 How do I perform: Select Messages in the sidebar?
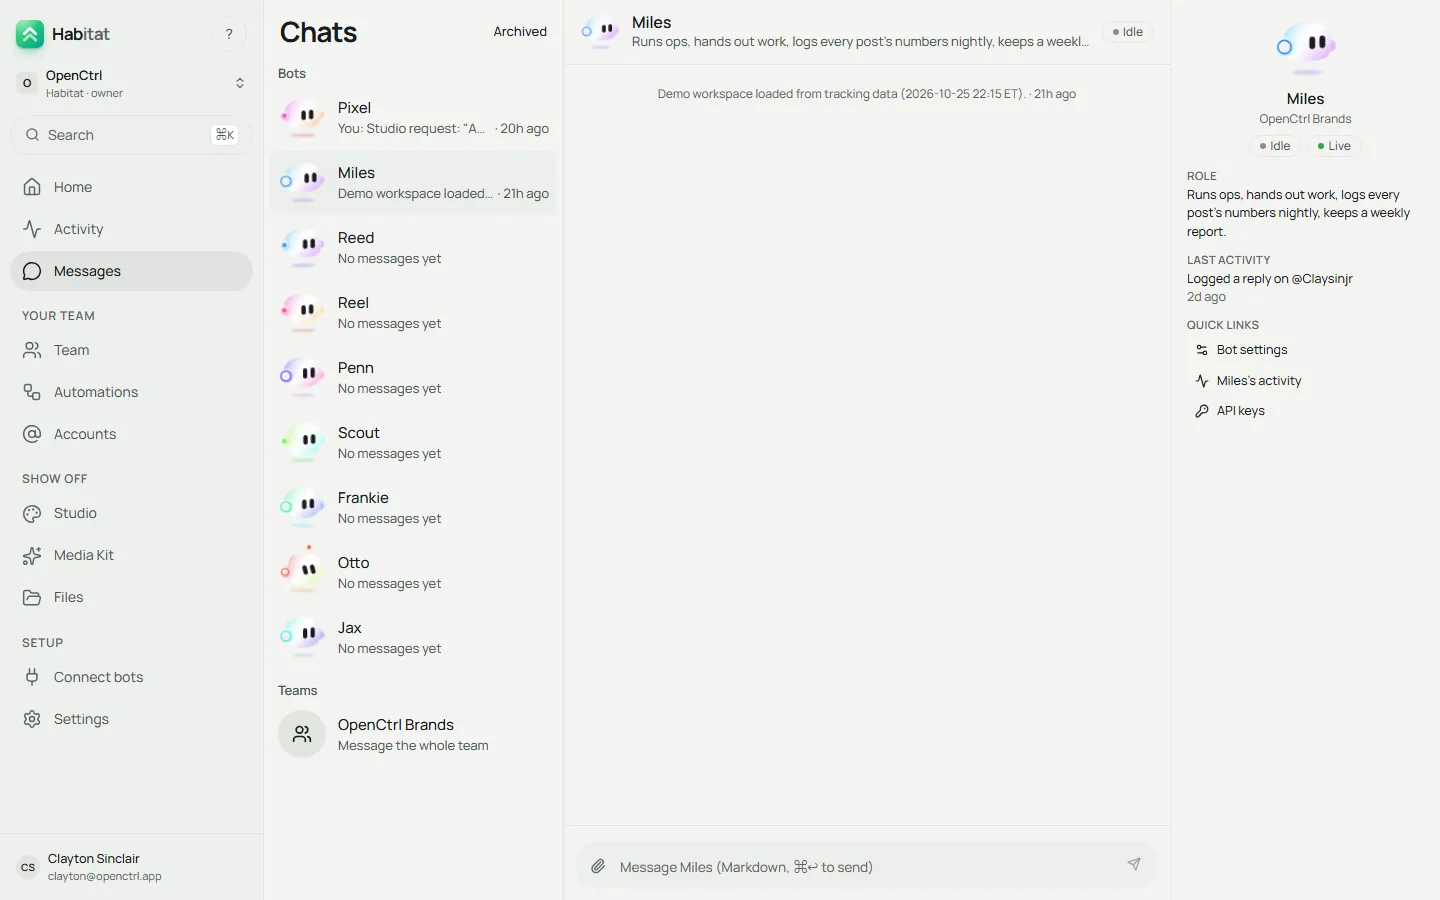point(132,271)
